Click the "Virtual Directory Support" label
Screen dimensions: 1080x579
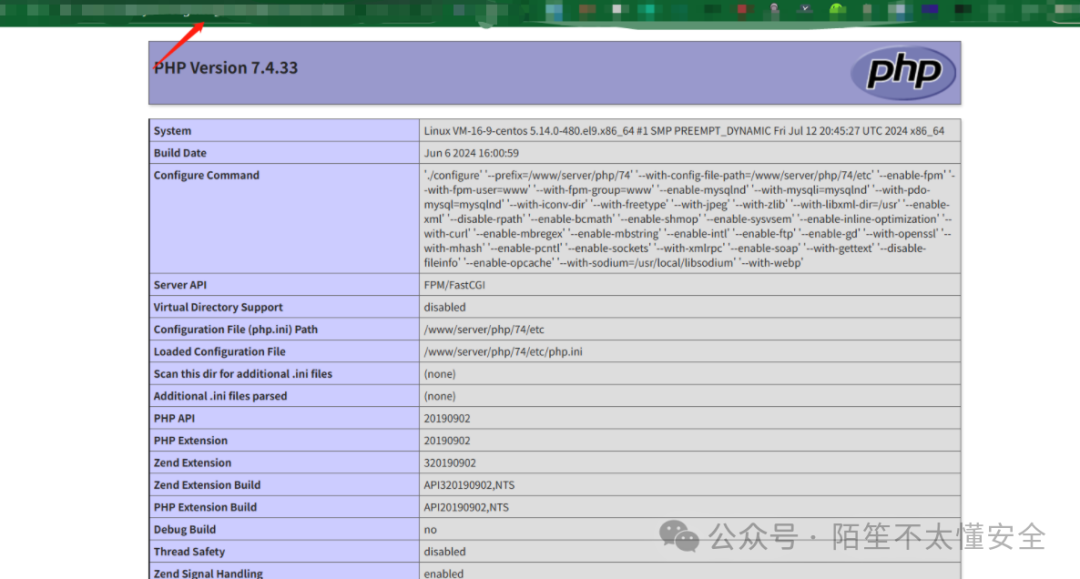(x=218, y=307)
